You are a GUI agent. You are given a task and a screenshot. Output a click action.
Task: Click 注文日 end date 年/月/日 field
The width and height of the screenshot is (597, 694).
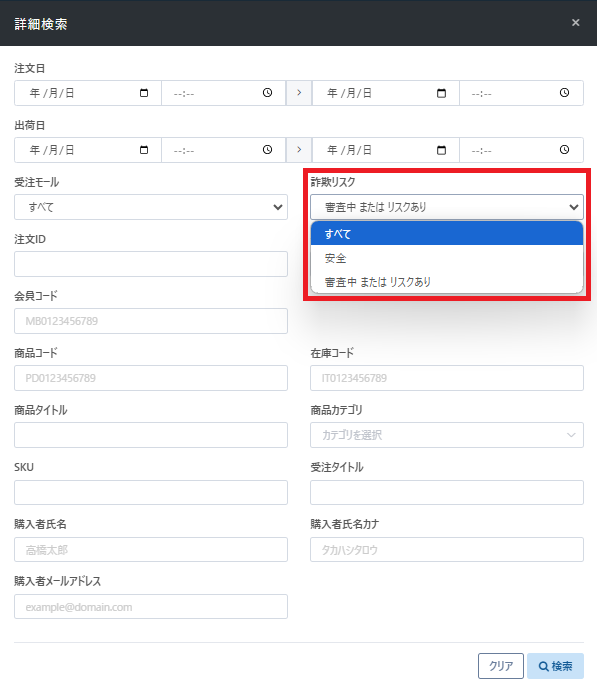click(386, 93)
